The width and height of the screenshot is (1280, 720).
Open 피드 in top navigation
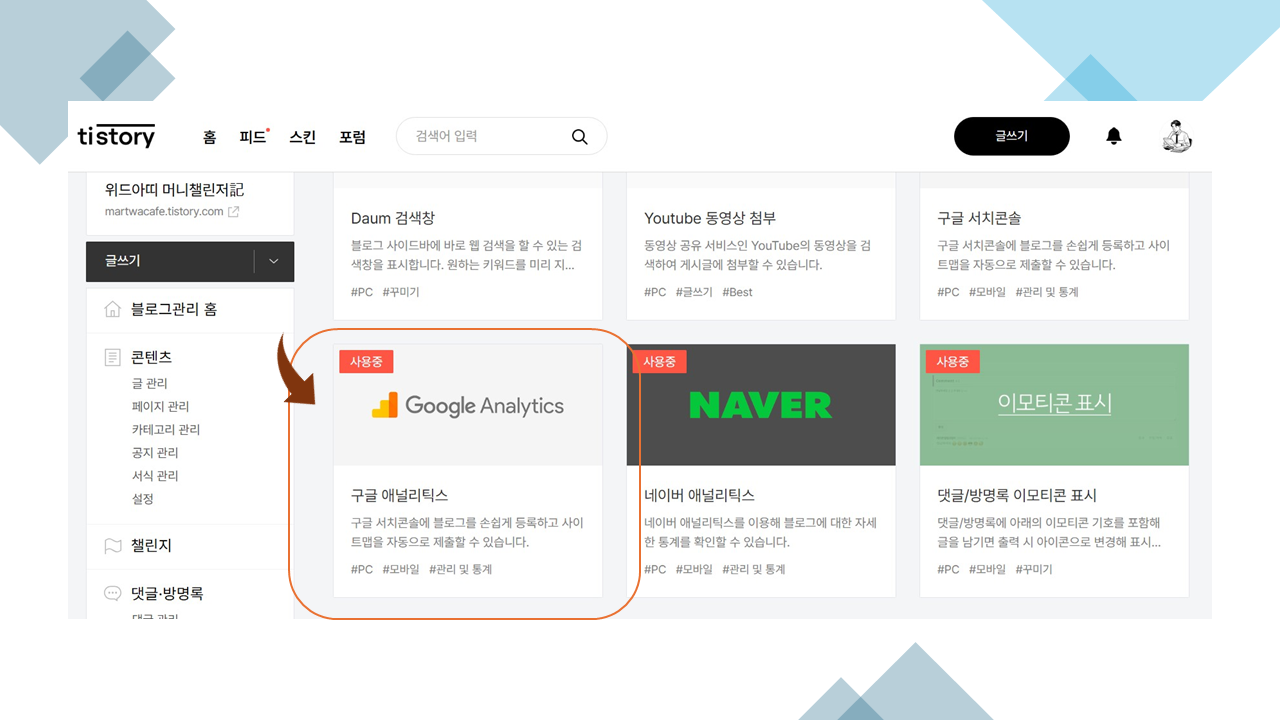[253, 137]
